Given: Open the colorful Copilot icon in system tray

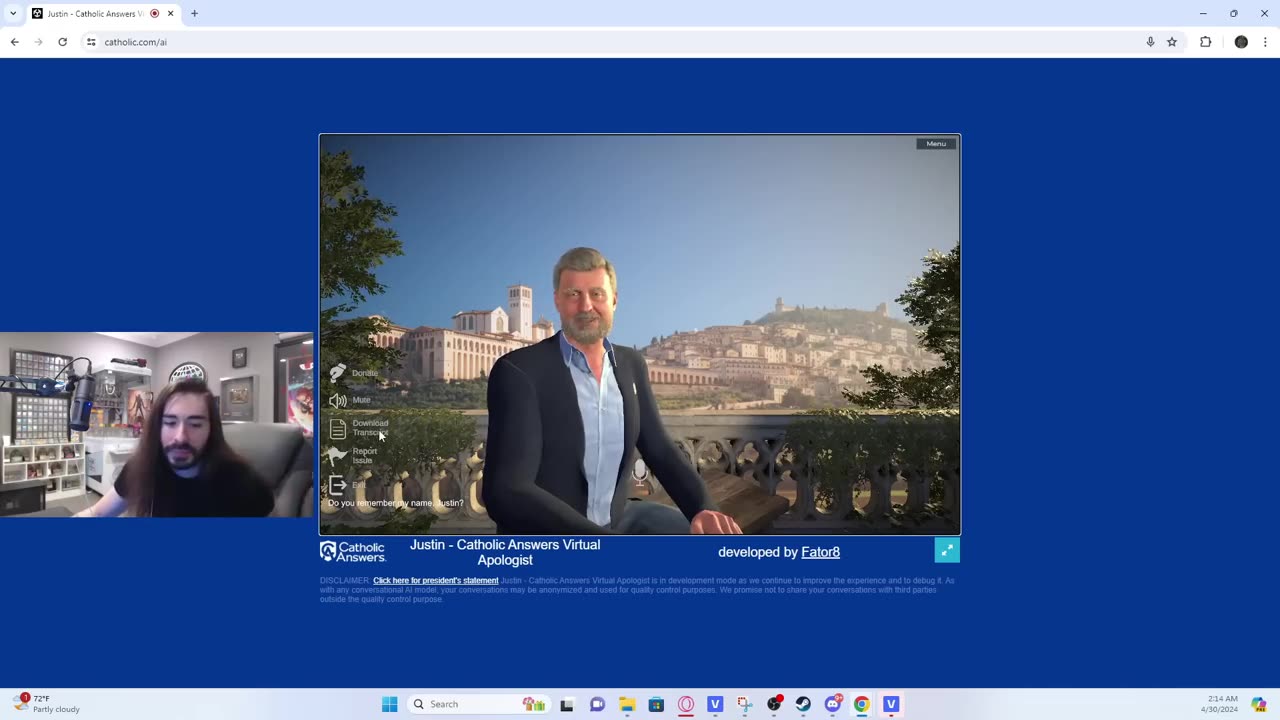Looking at the screenshot, I should 1259,704.
